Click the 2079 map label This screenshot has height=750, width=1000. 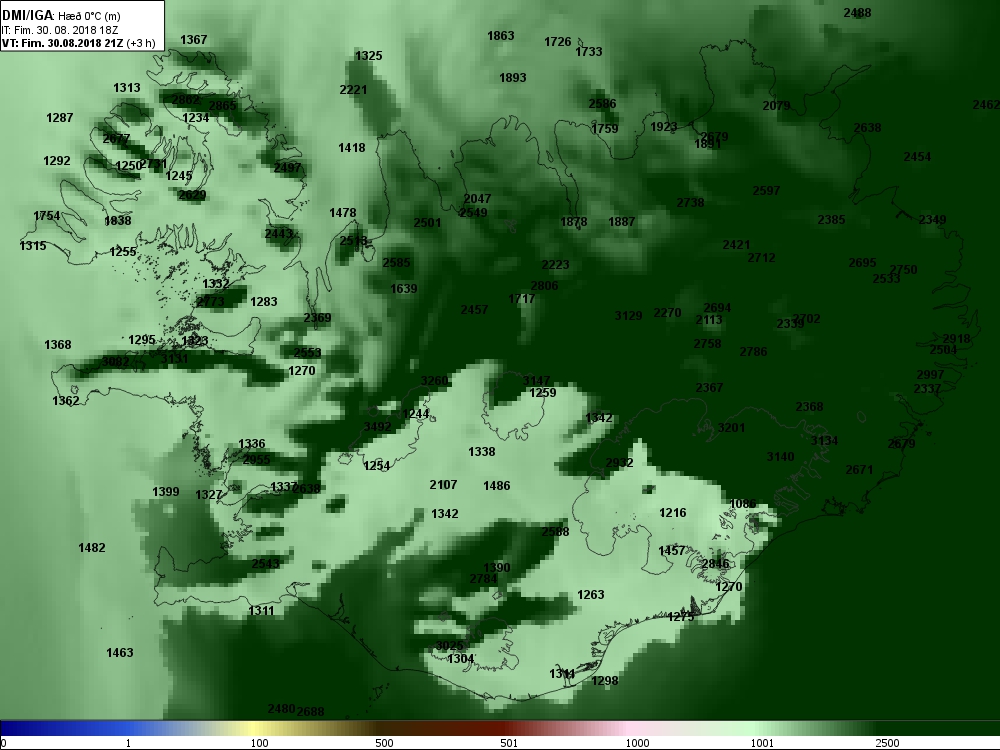[776, 106]
